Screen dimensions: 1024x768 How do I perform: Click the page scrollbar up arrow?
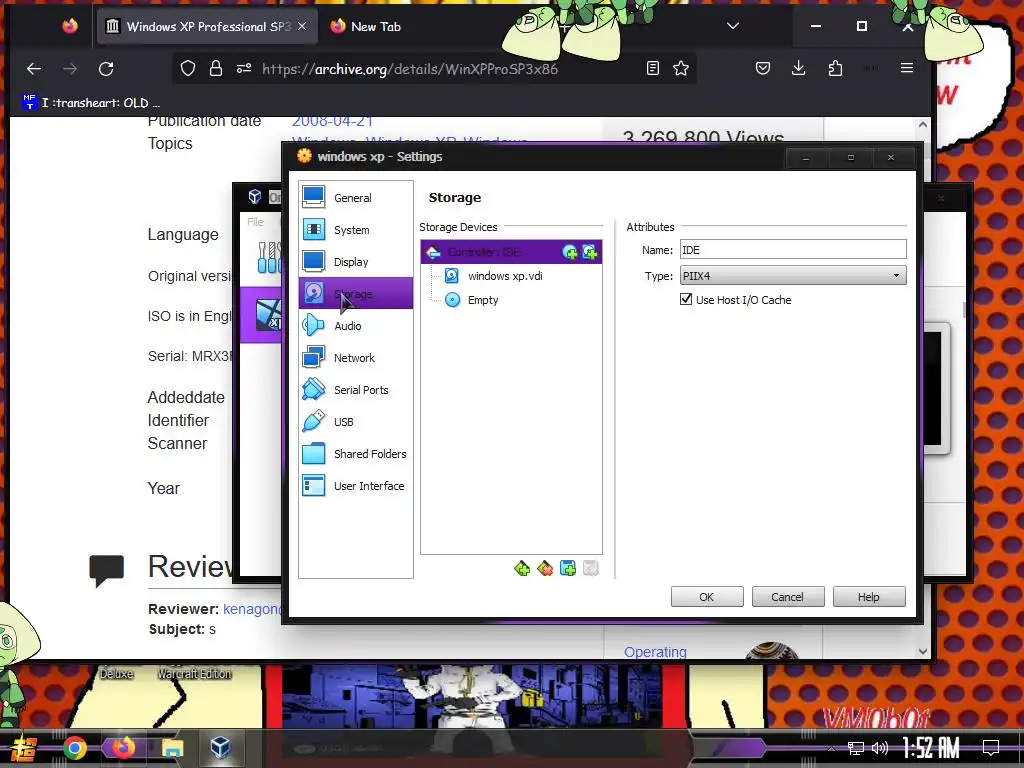(x=923, y=124)
